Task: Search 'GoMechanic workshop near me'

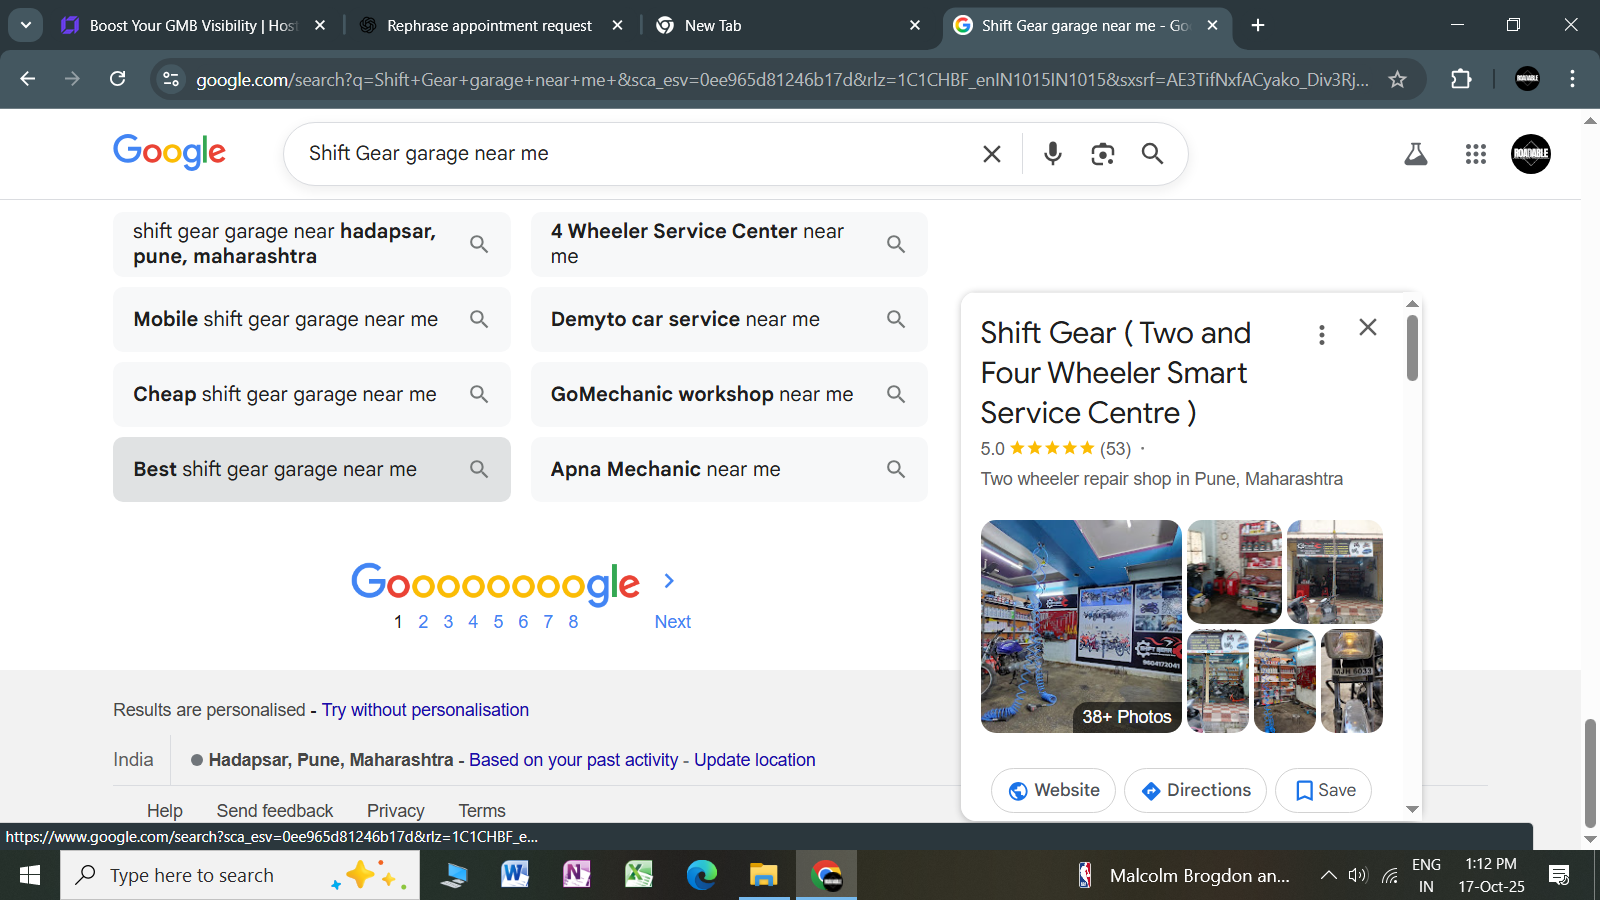Action: [729, 394]
